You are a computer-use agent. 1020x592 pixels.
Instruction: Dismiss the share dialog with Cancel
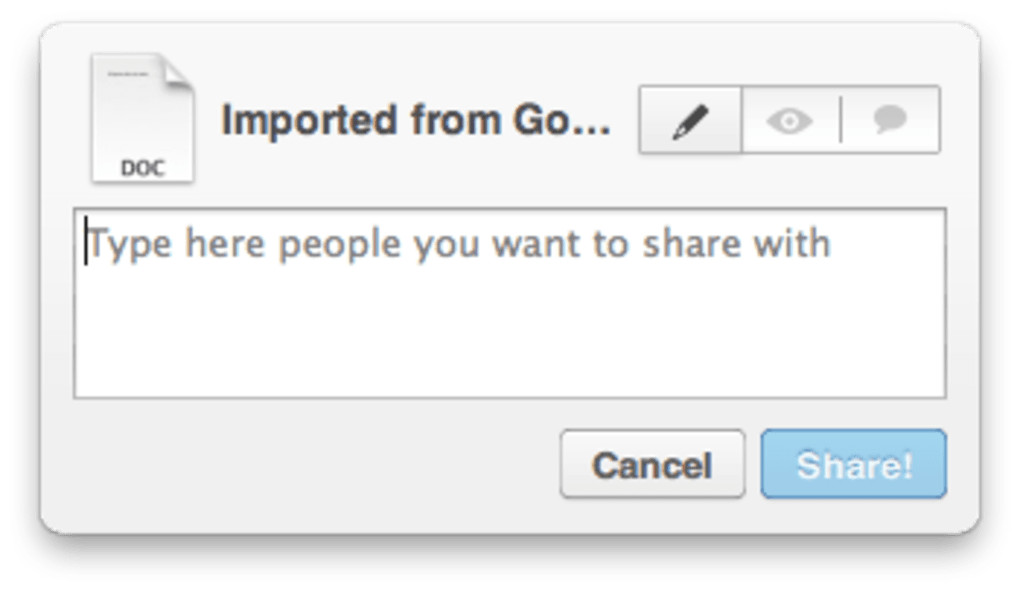(x=652, y=464)
